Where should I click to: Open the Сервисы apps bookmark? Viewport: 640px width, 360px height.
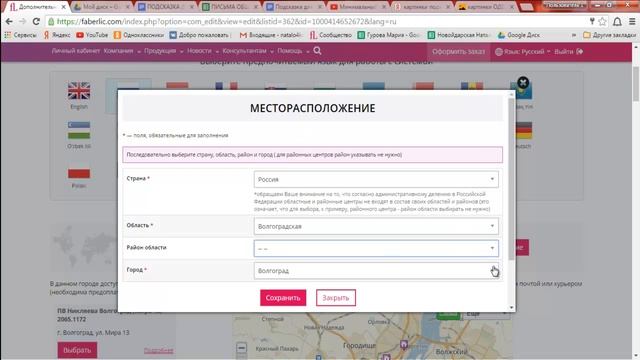pos(20,35)
